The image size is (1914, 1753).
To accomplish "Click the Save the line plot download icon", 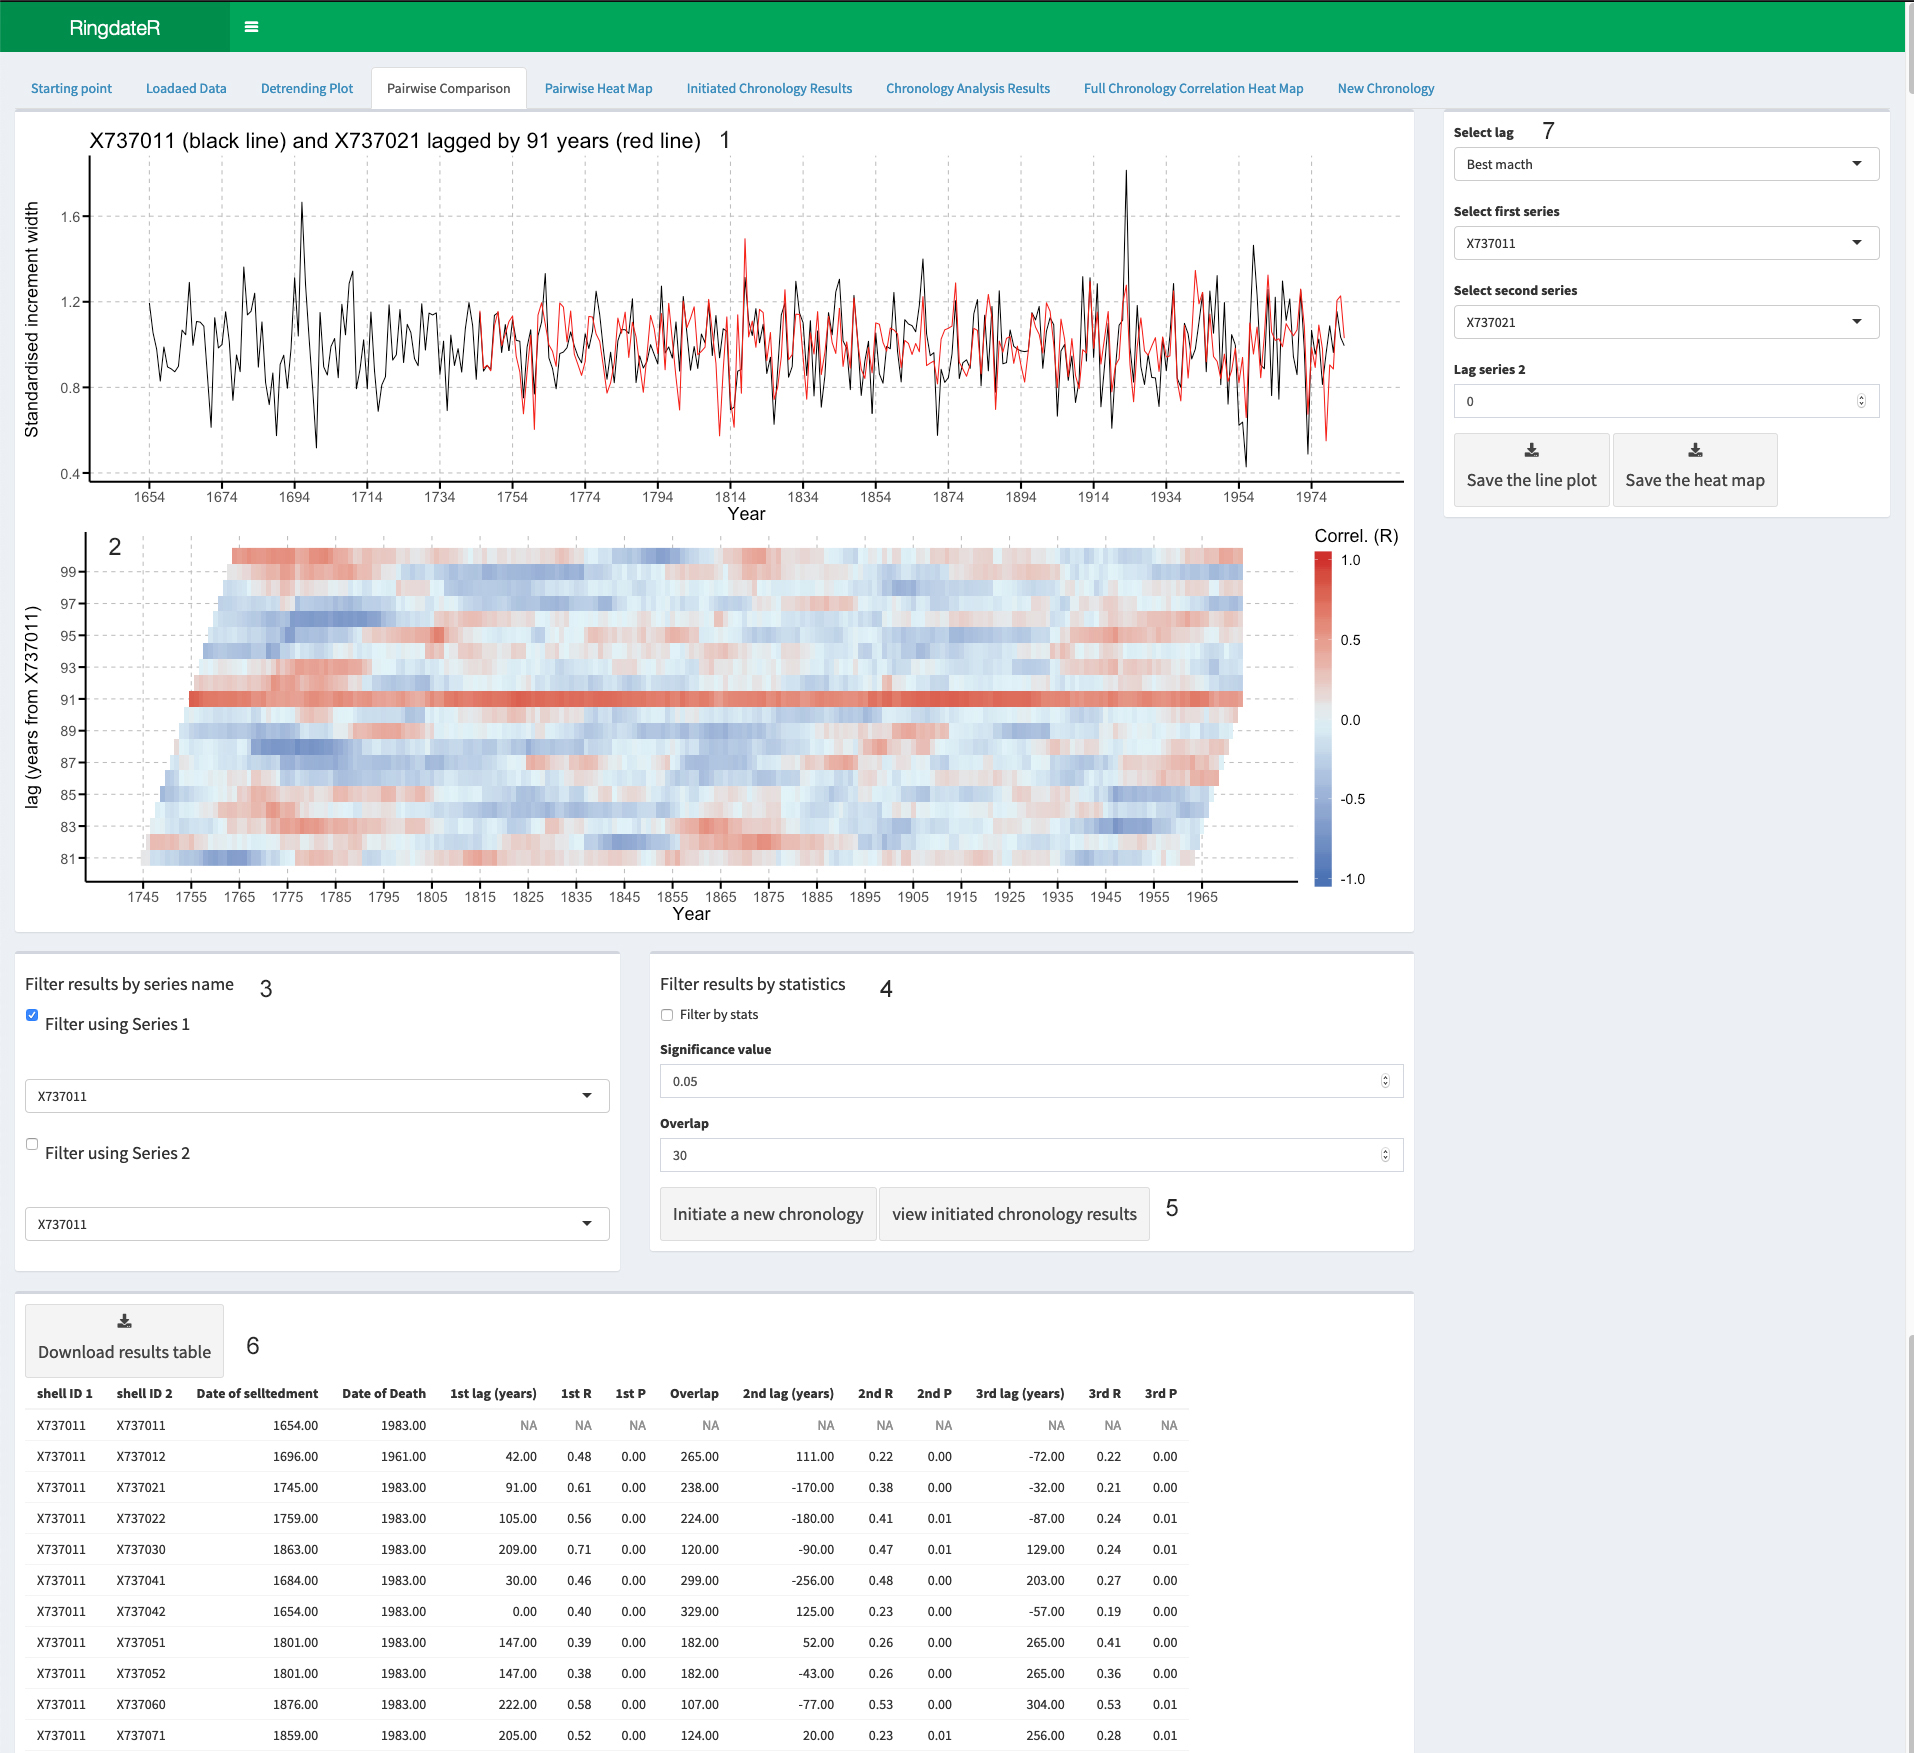I will coord(1531,451).
